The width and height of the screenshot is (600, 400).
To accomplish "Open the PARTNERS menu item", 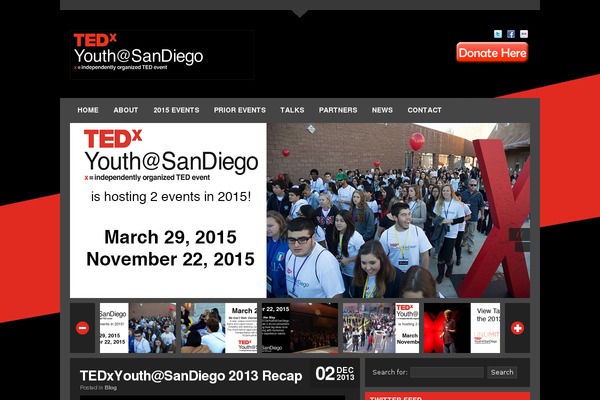I will pyautogui.click(x=338, y=110).
